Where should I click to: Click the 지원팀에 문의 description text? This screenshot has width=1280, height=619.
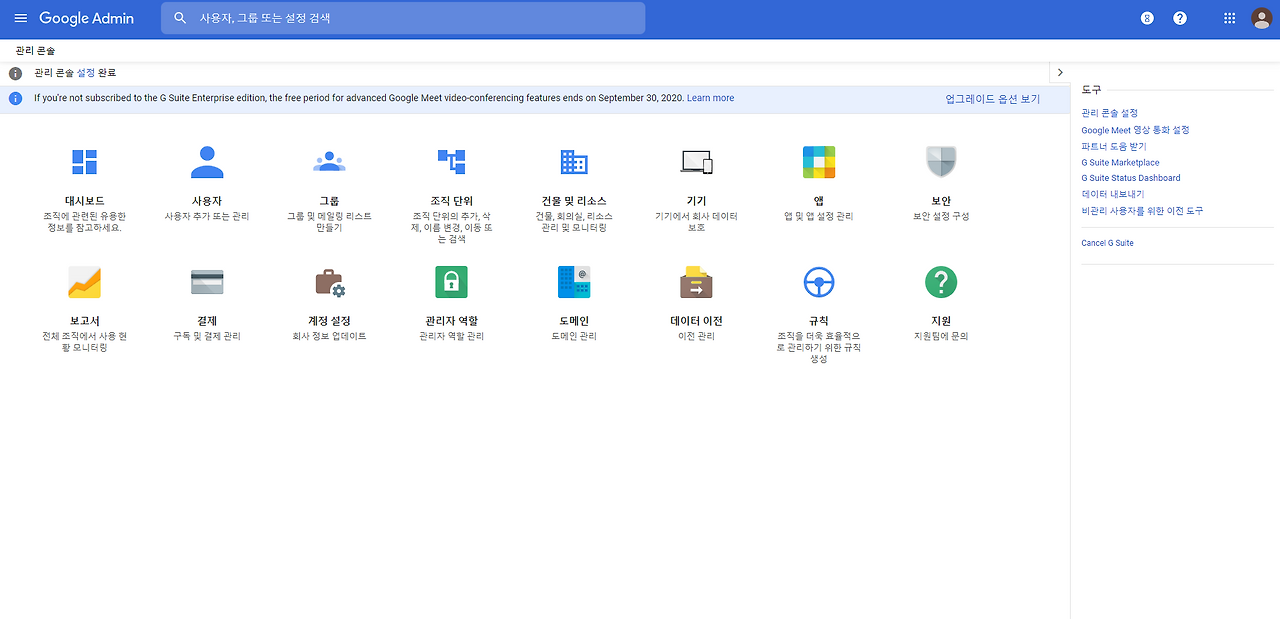[x=941, y=336]
